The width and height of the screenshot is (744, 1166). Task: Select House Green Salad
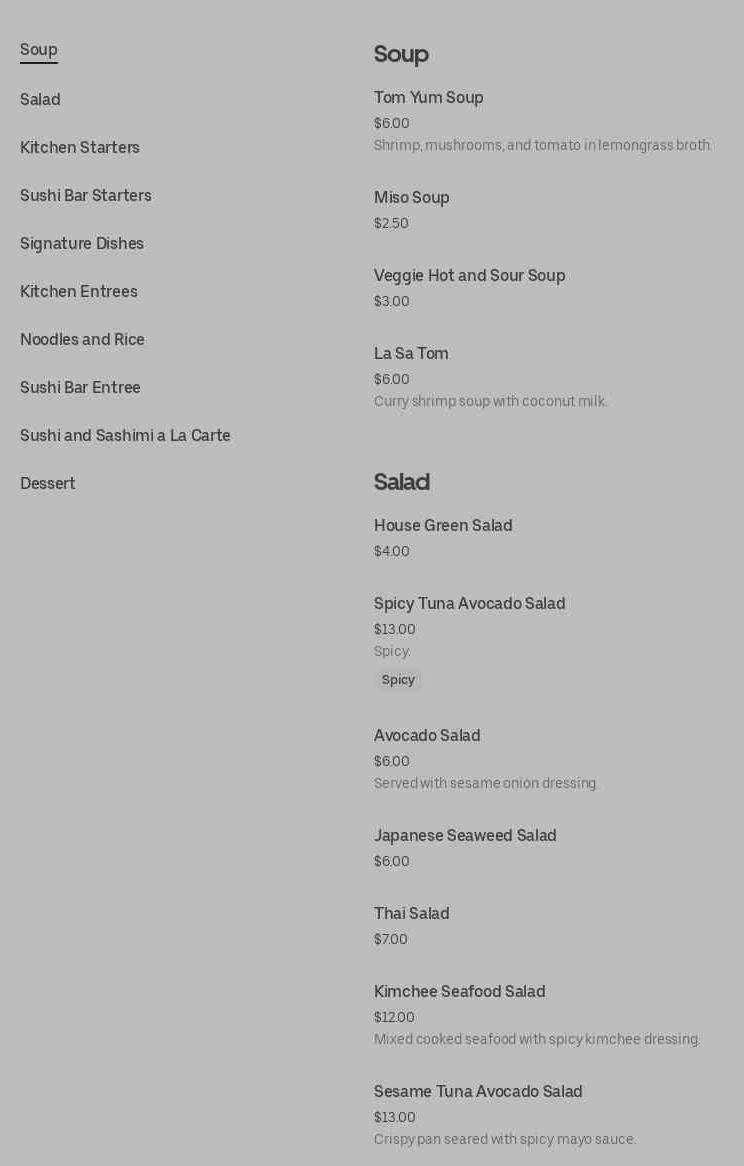[443, 526]
